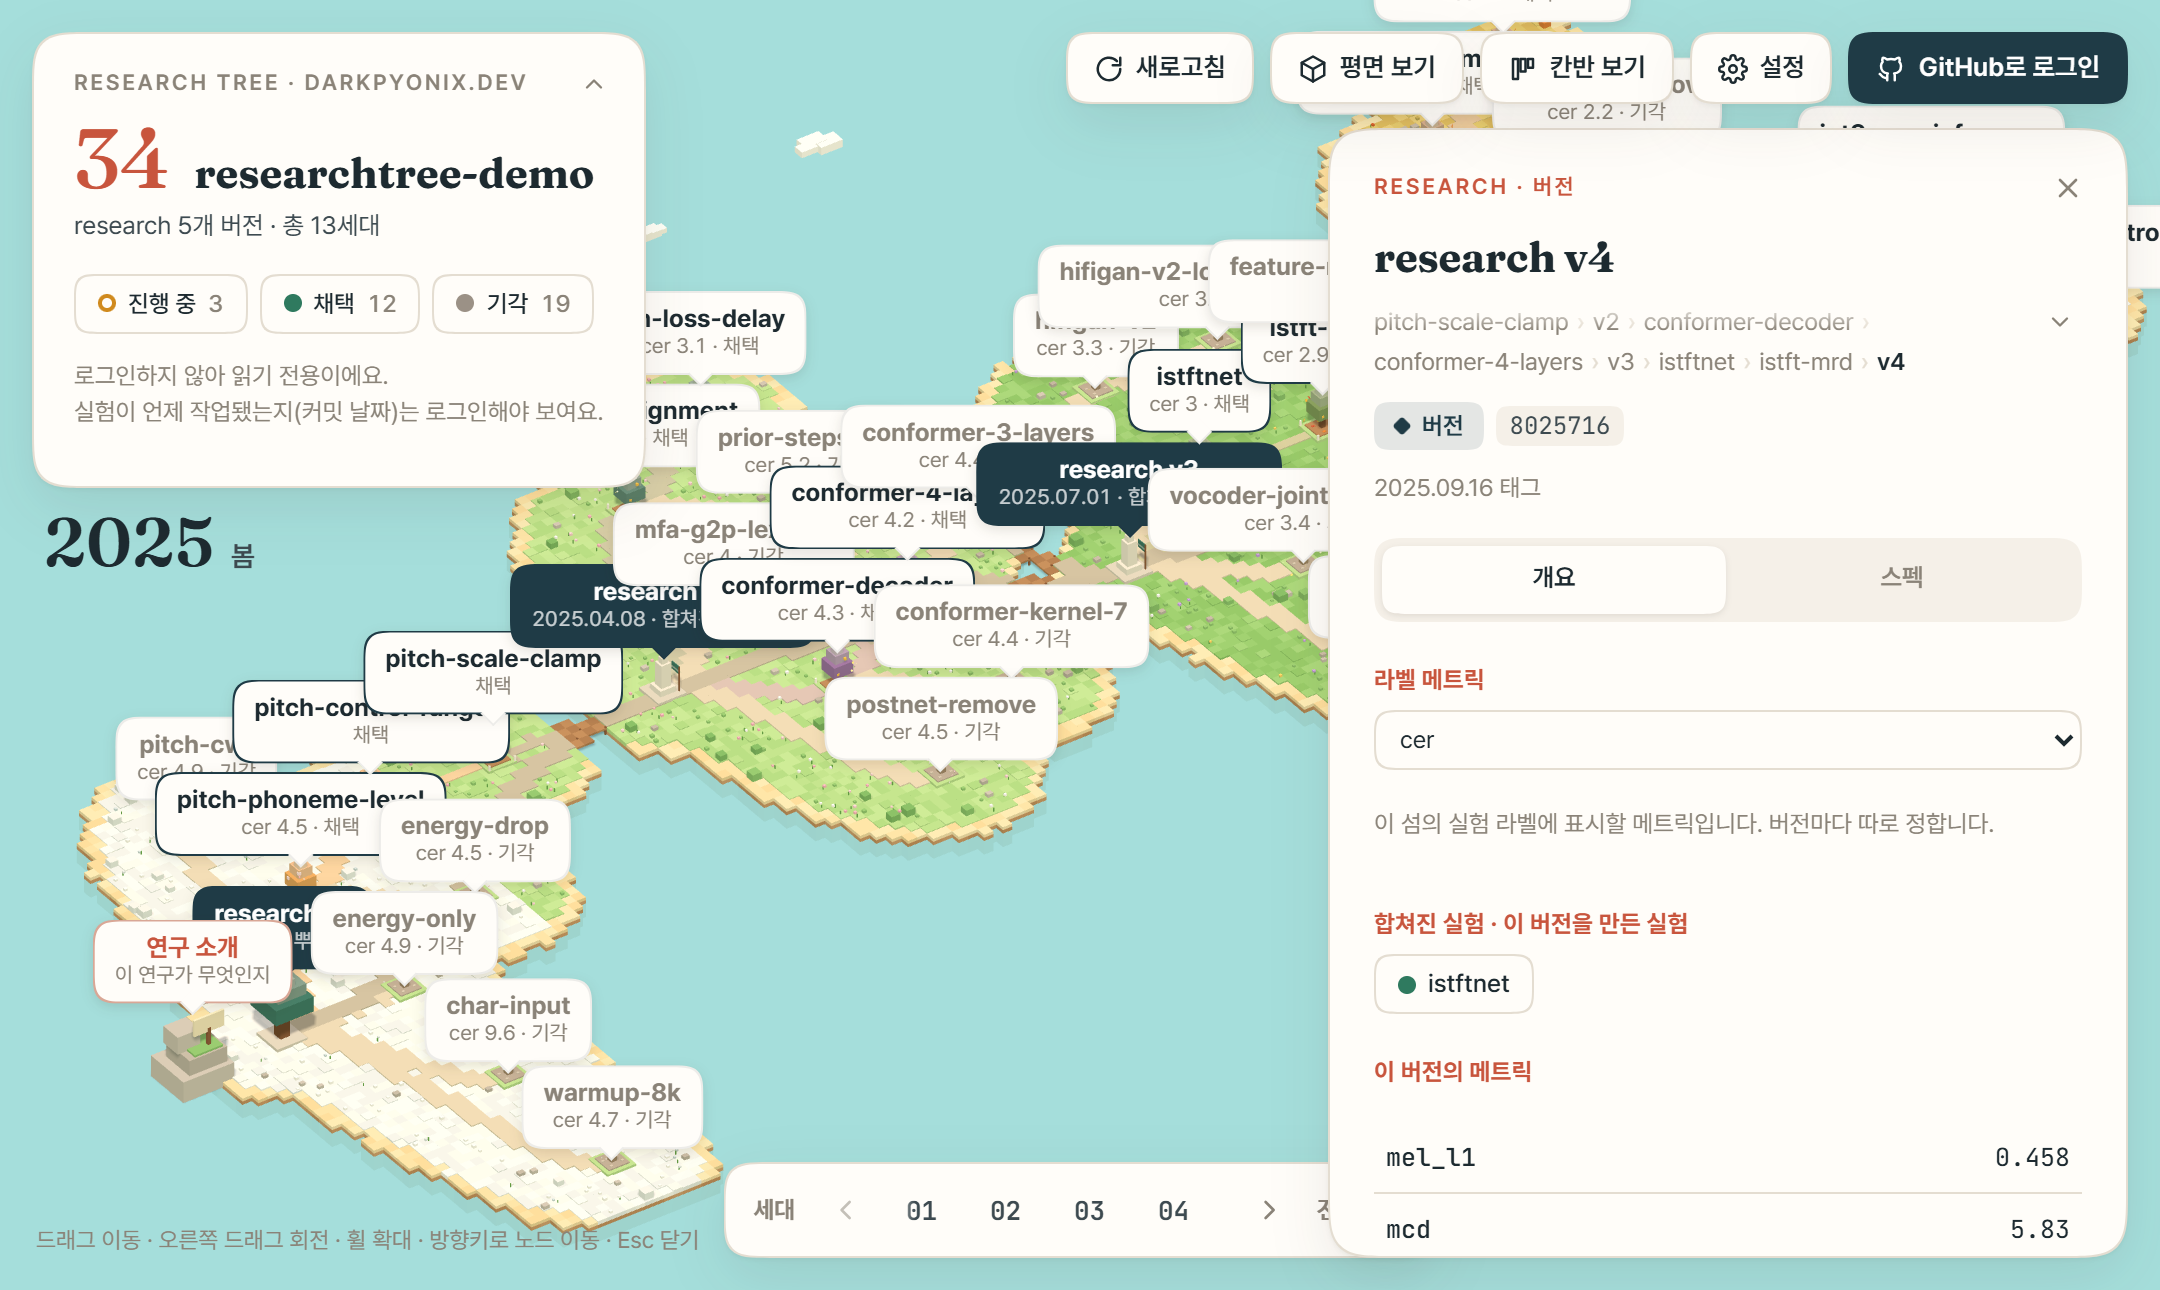
Task: Select generation 04
Action: click(x=1173, y=1211)
